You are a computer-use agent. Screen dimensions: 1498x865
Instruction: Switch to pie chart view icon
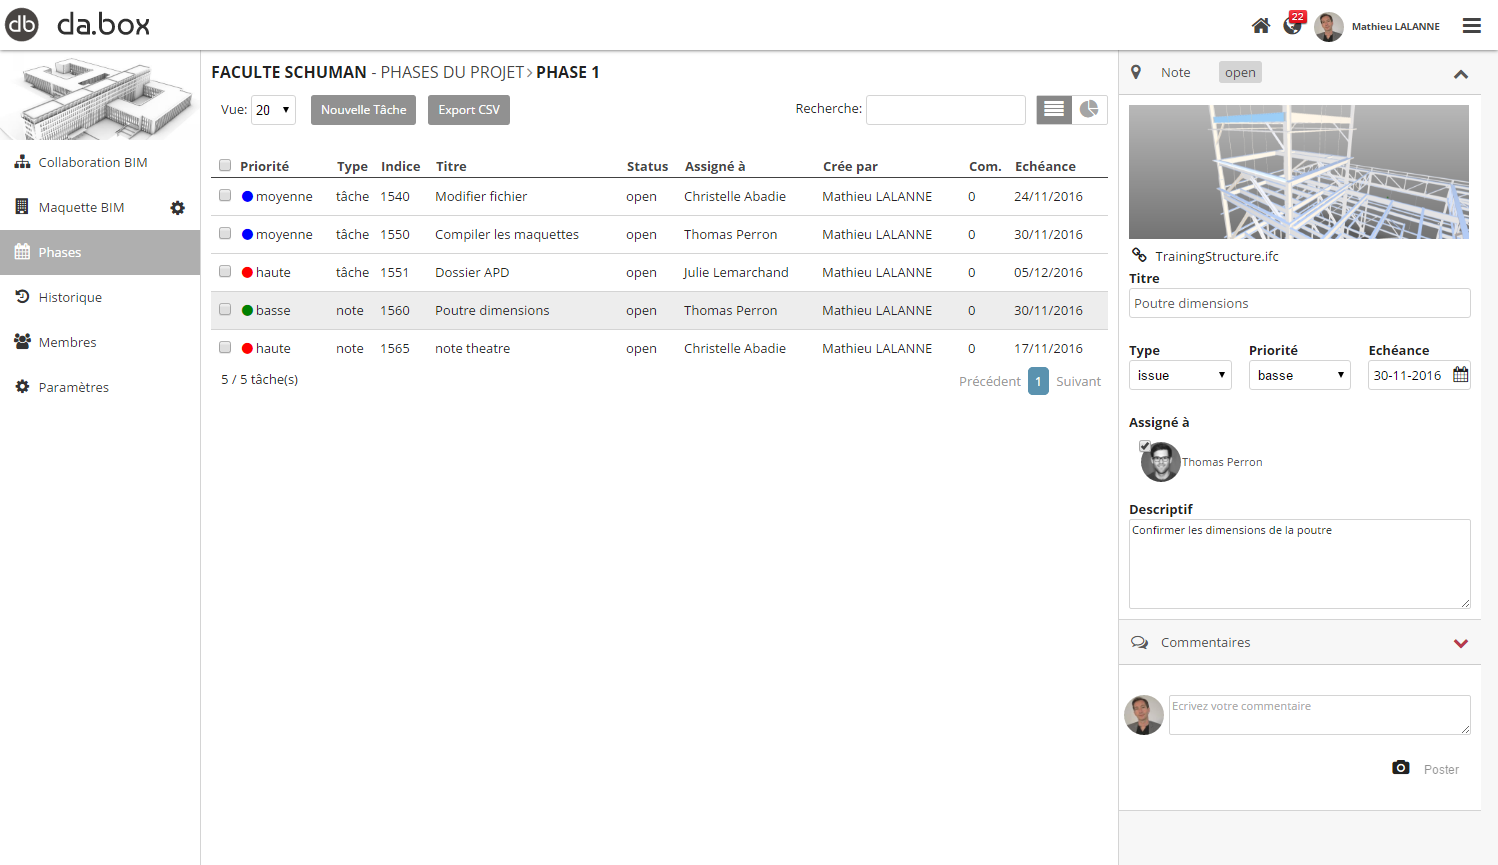1089,109
